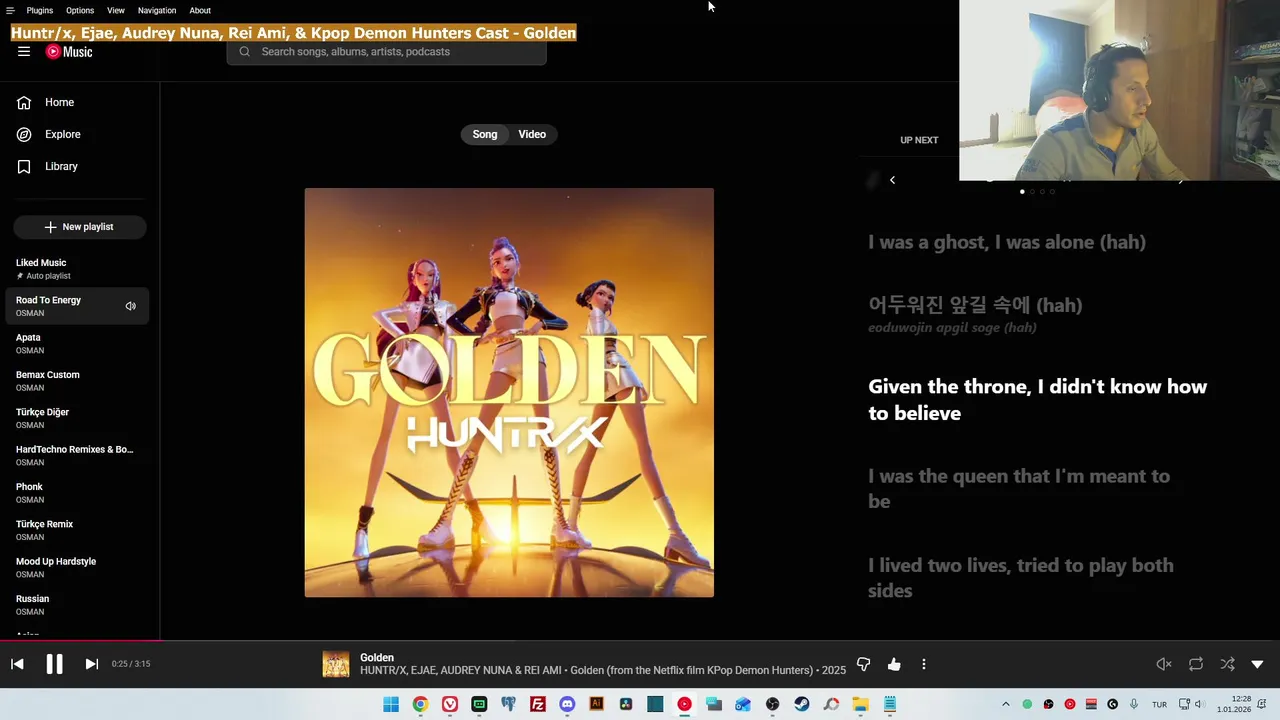
Task: Skip to the previous track
Action: [x=17, y=664]
